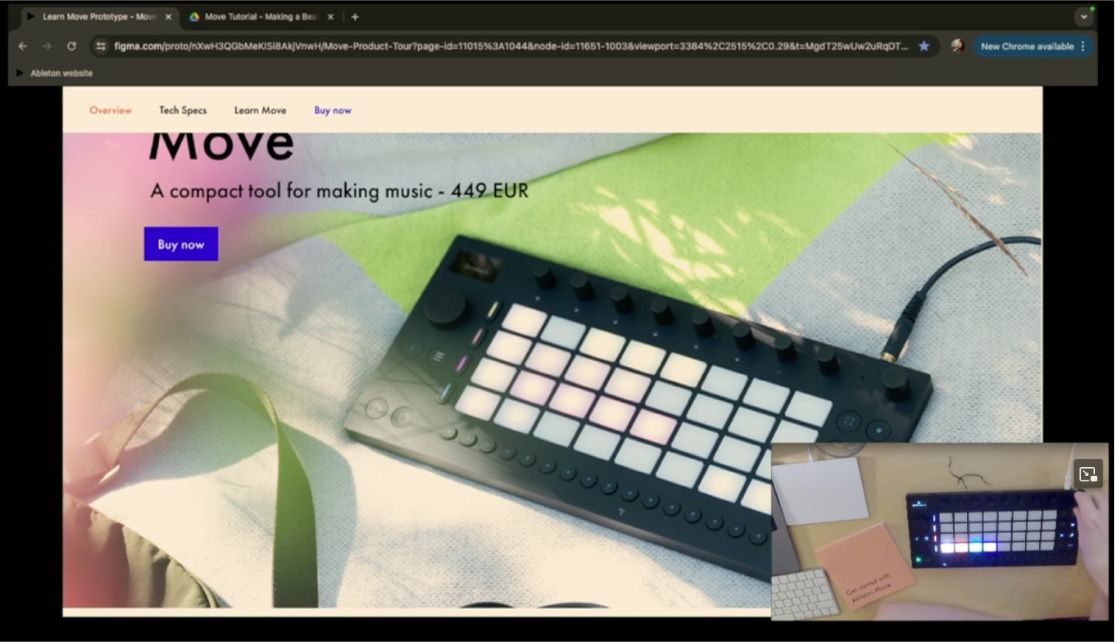The image size is (1115, 642).
Task: Go forward to the next page
Action: (47, 46)
